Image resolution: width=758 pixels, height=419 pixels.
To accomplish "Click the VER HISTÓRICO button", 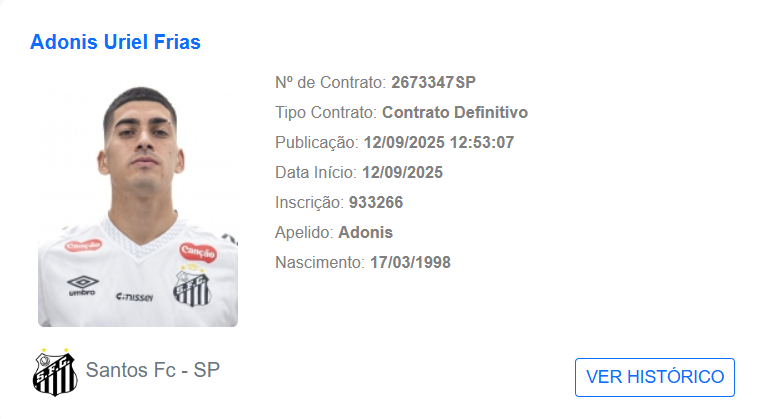I will coord(655,377).
